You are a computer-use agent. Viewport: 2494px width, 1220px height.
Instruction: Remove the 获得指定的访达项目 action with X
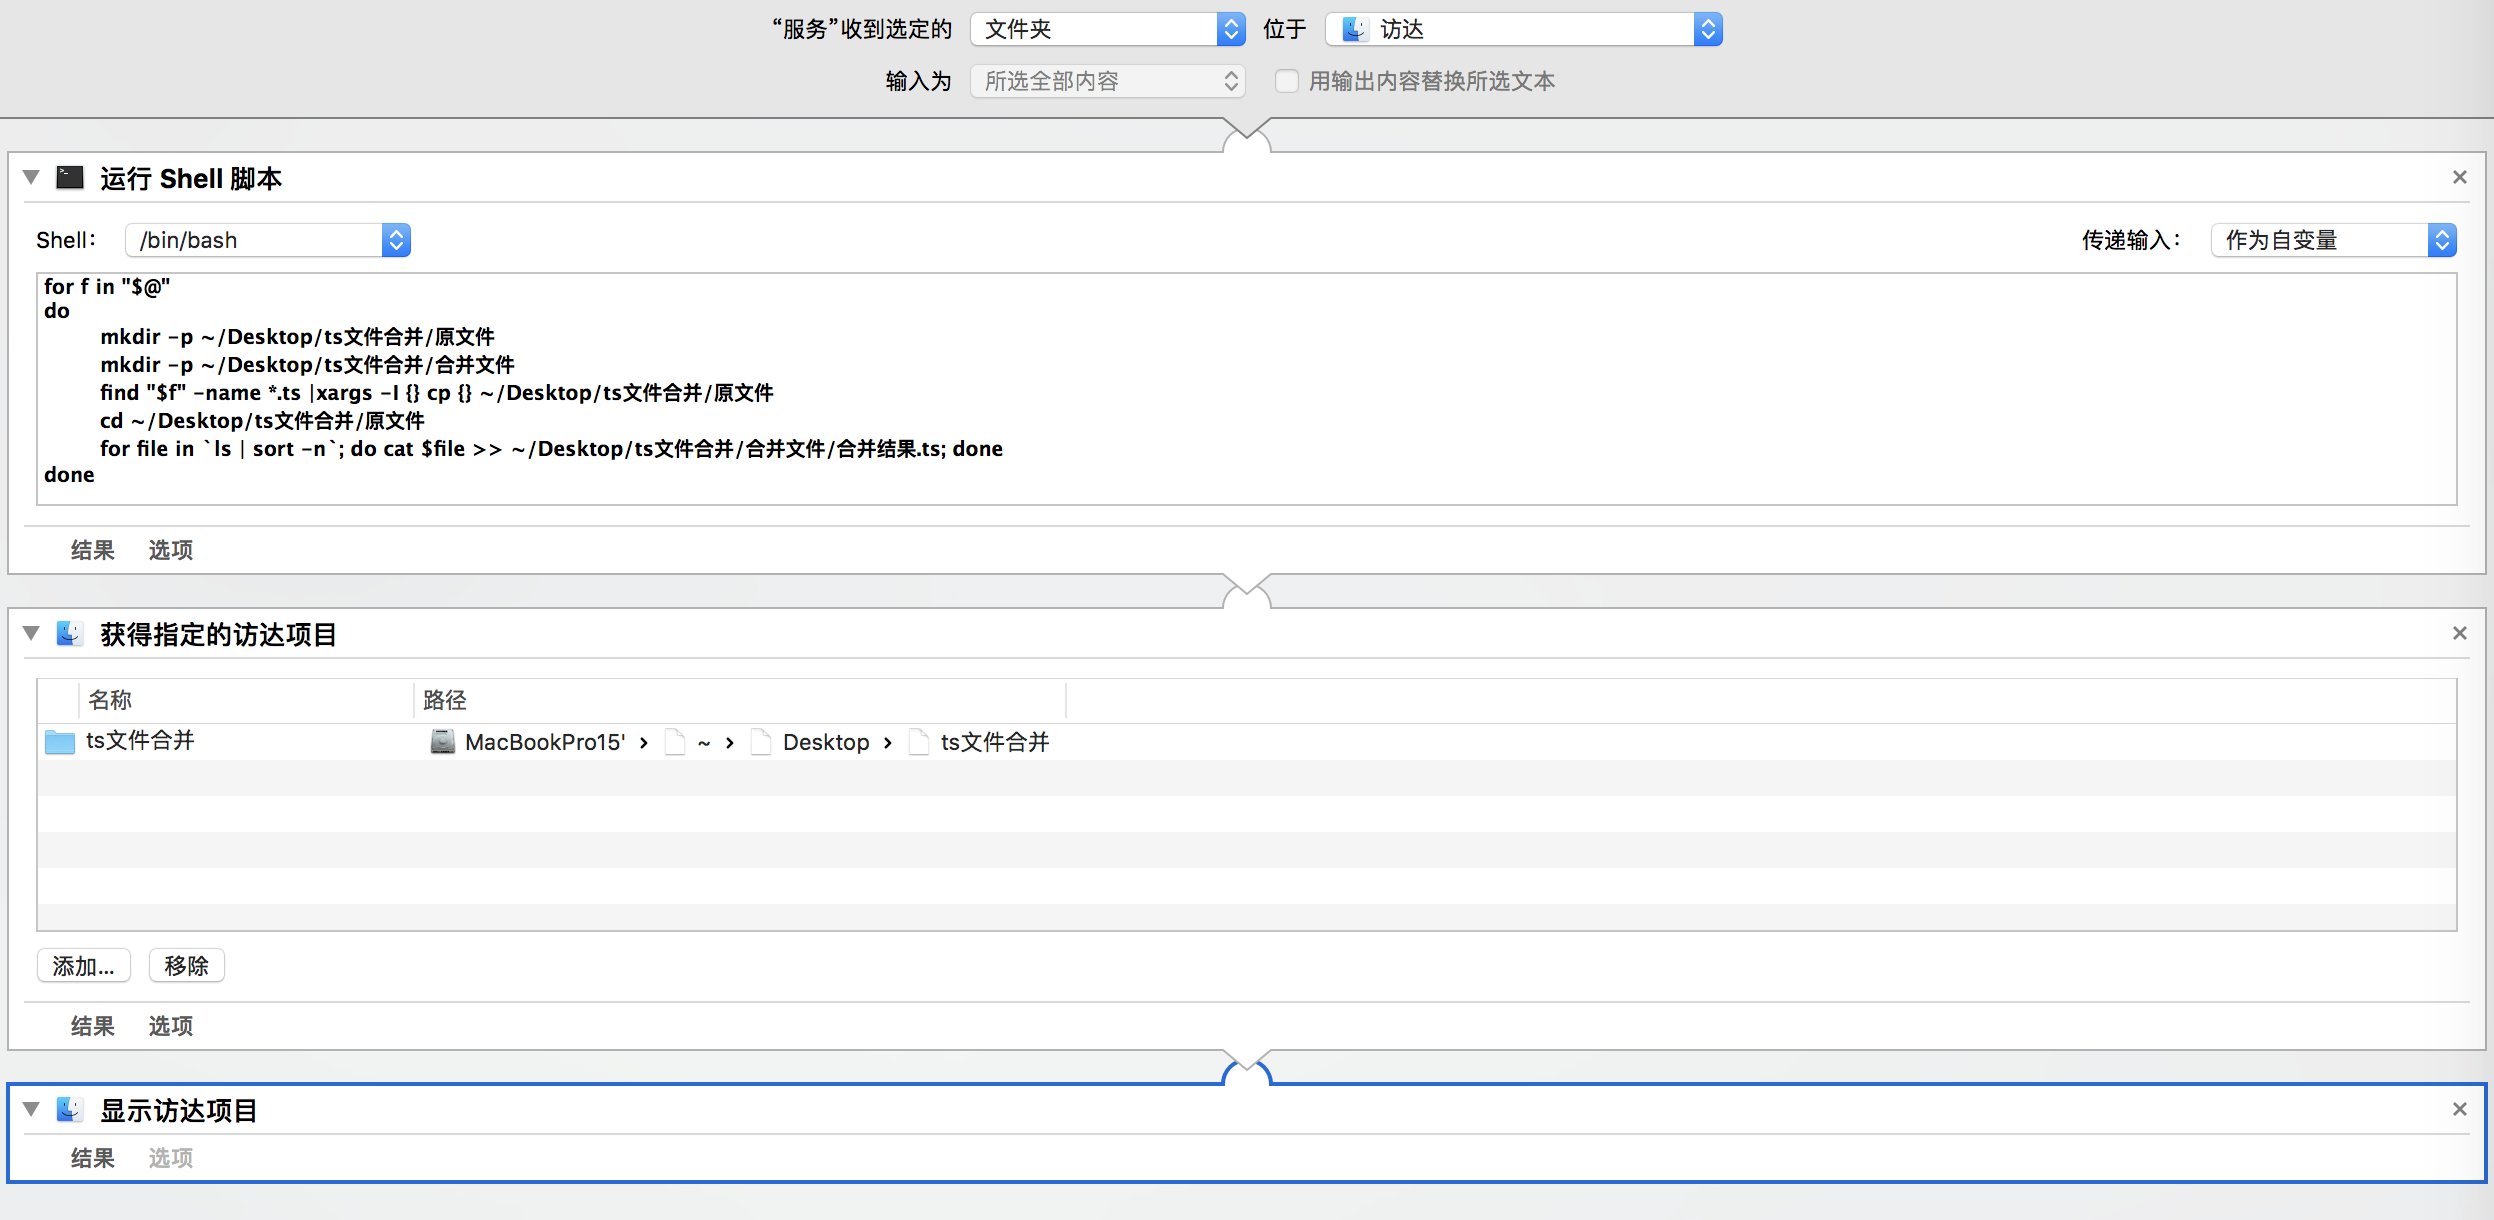(2459, 634)
